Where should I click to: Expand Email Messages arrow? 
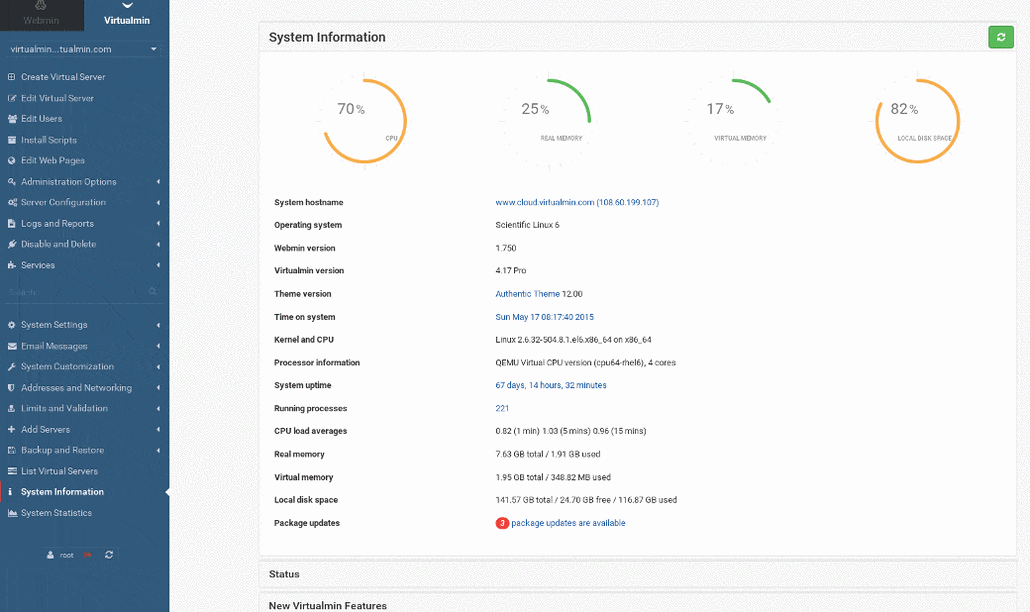(x=158, y=346)
